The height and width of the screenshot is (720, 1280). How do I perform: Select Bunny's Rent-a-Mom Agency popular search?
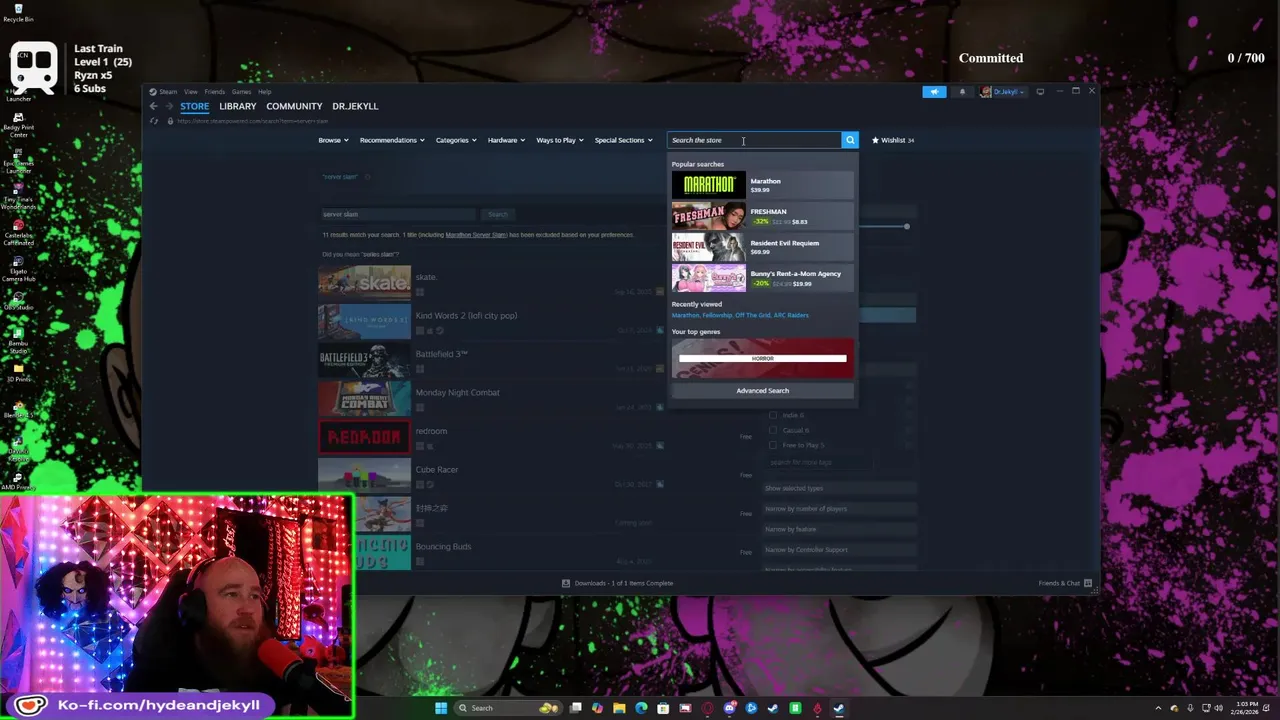tap(763, 278)
